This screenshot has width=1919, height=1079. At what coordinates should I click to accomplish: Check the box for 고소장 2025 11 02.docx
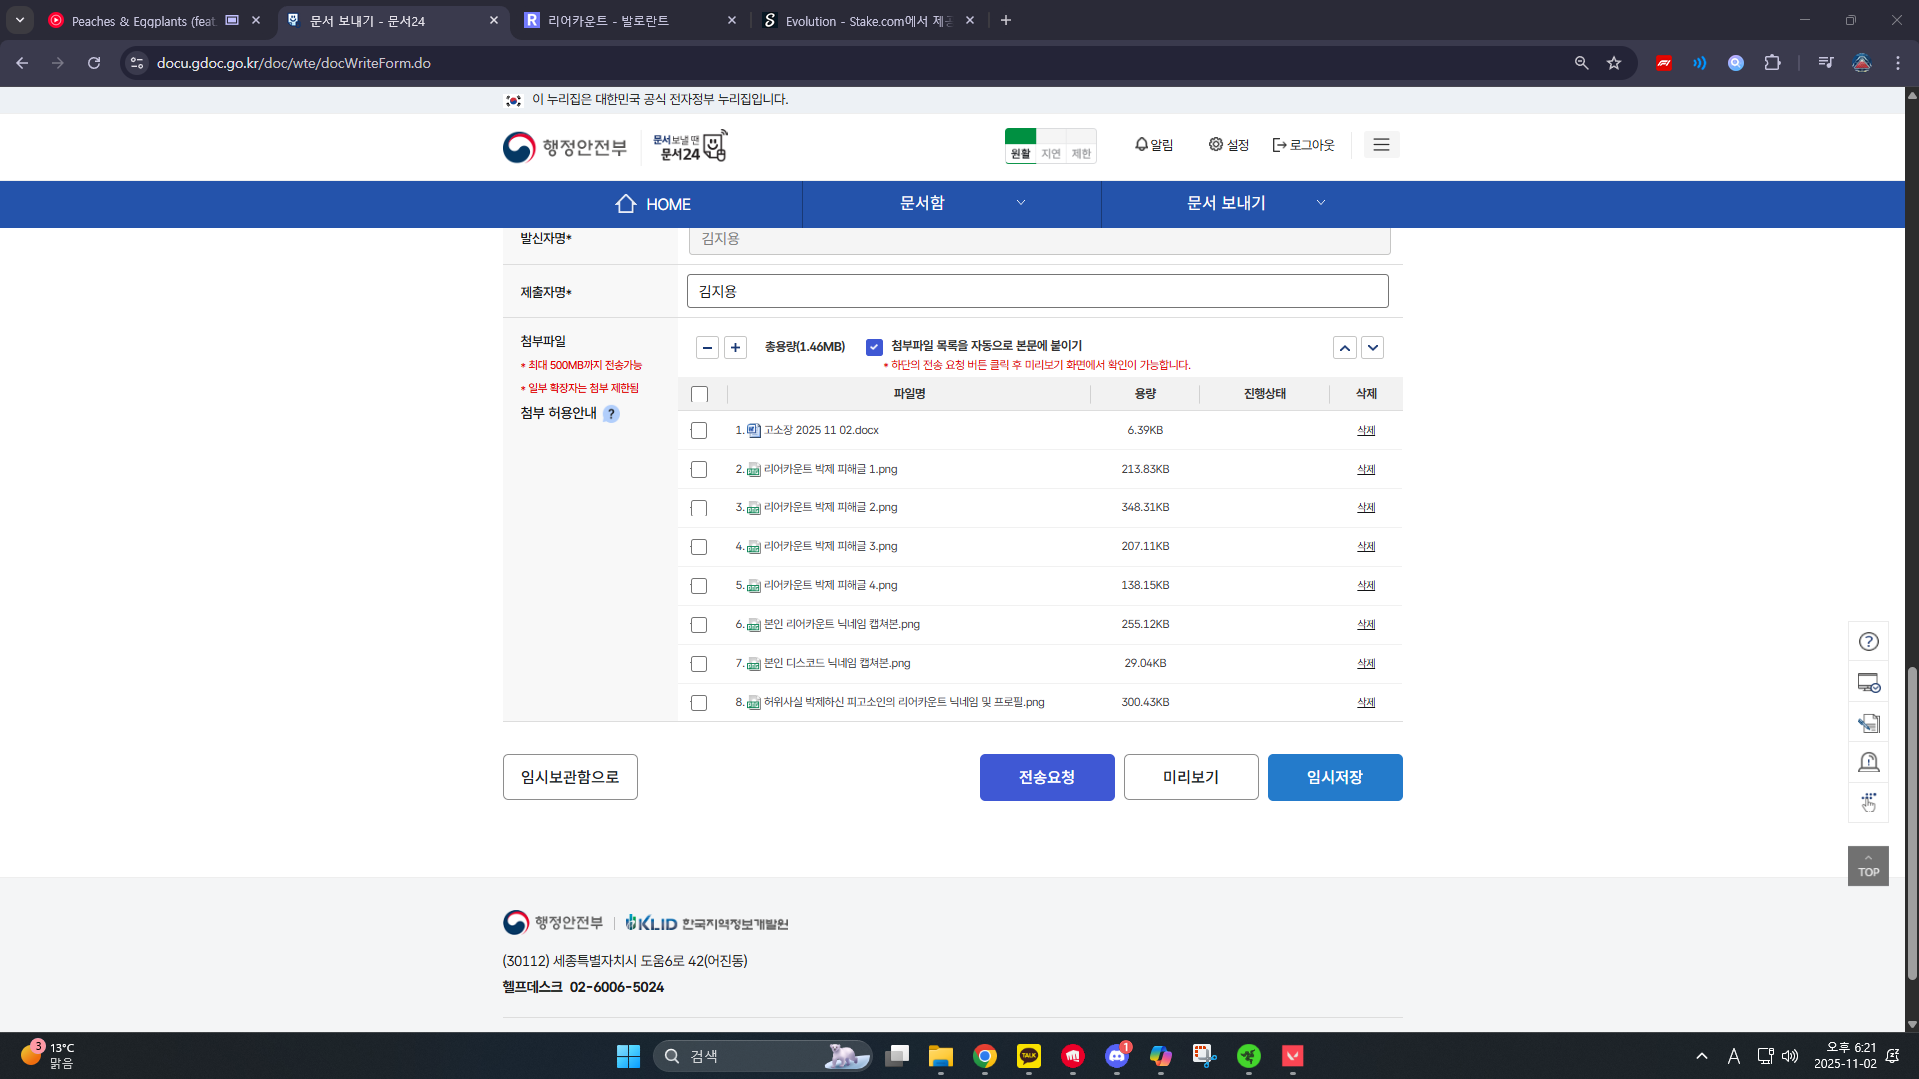(699, 431)
